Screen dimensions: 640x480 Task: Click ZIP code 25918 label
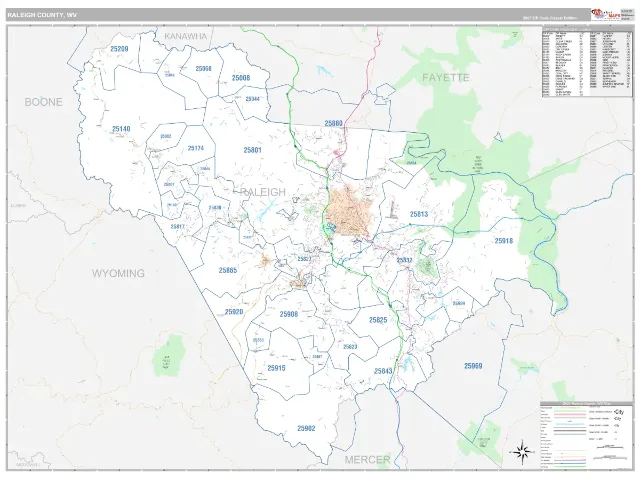click(504, 241)
